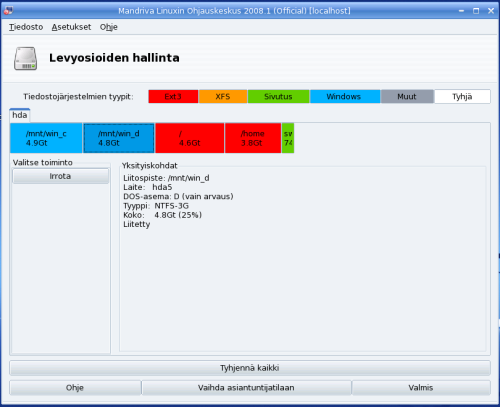Open the Tiedosto menu
This screenshot has width=500, height=407.
pyautogui.click(x=26, y=27)
